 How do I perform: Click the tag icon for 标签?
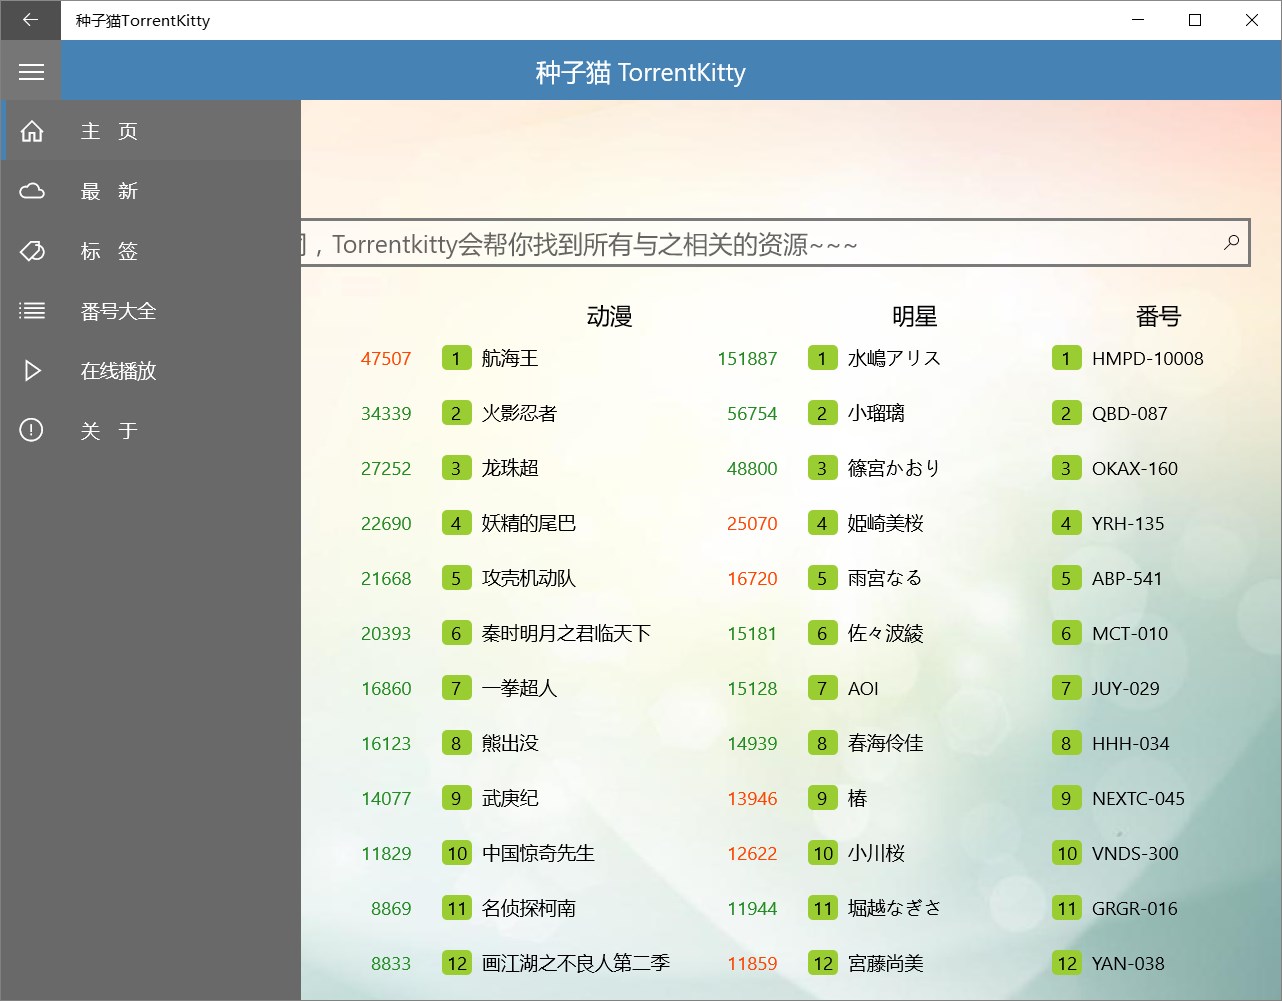(32, 251)
